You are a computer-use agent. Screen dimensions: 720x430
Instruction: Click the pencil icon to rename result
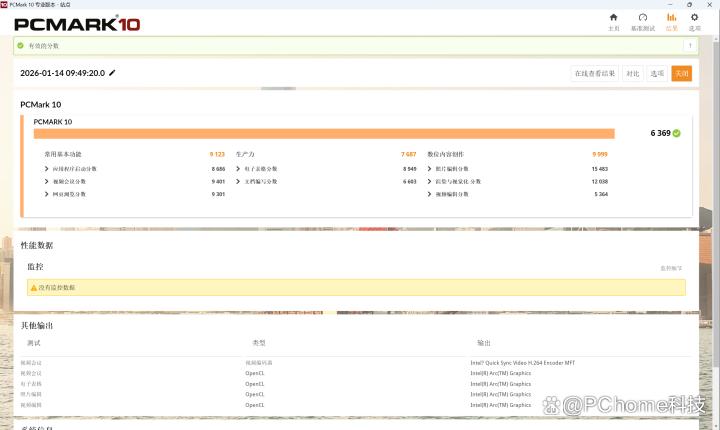pos(112,73)
